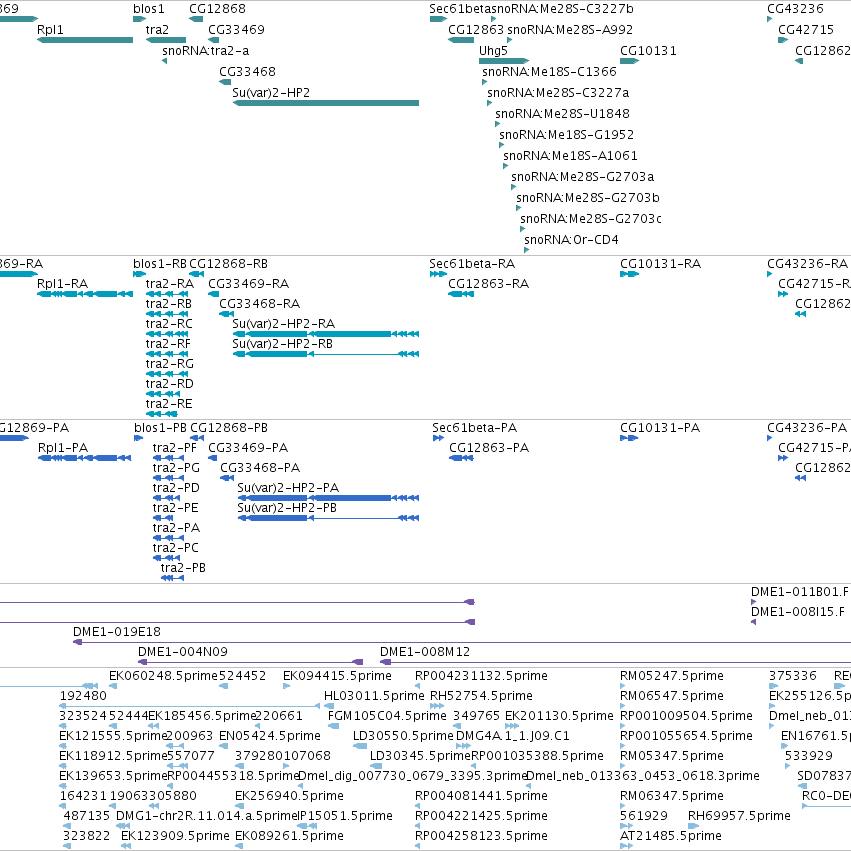The width and height of the screenshot is (851, 851).
Task: Click the blos1 gene label
Action: (148, 9)
